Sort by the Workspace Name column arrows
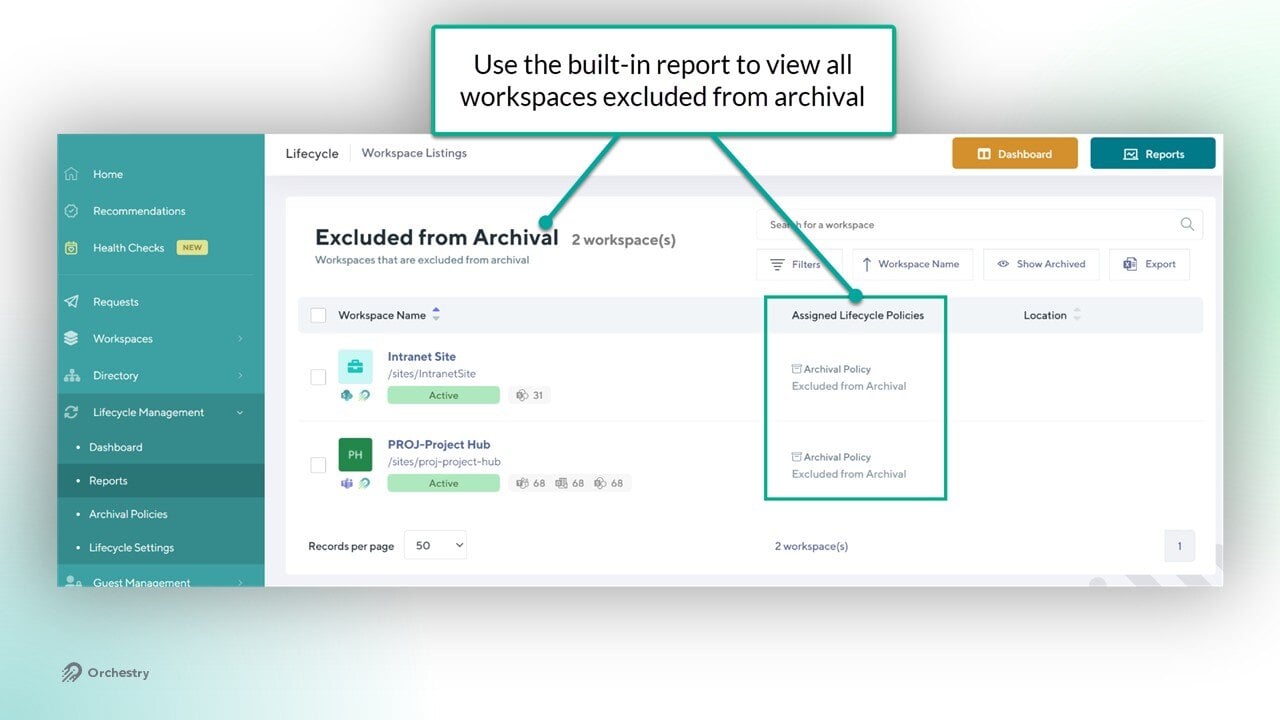 click(436, 315)
